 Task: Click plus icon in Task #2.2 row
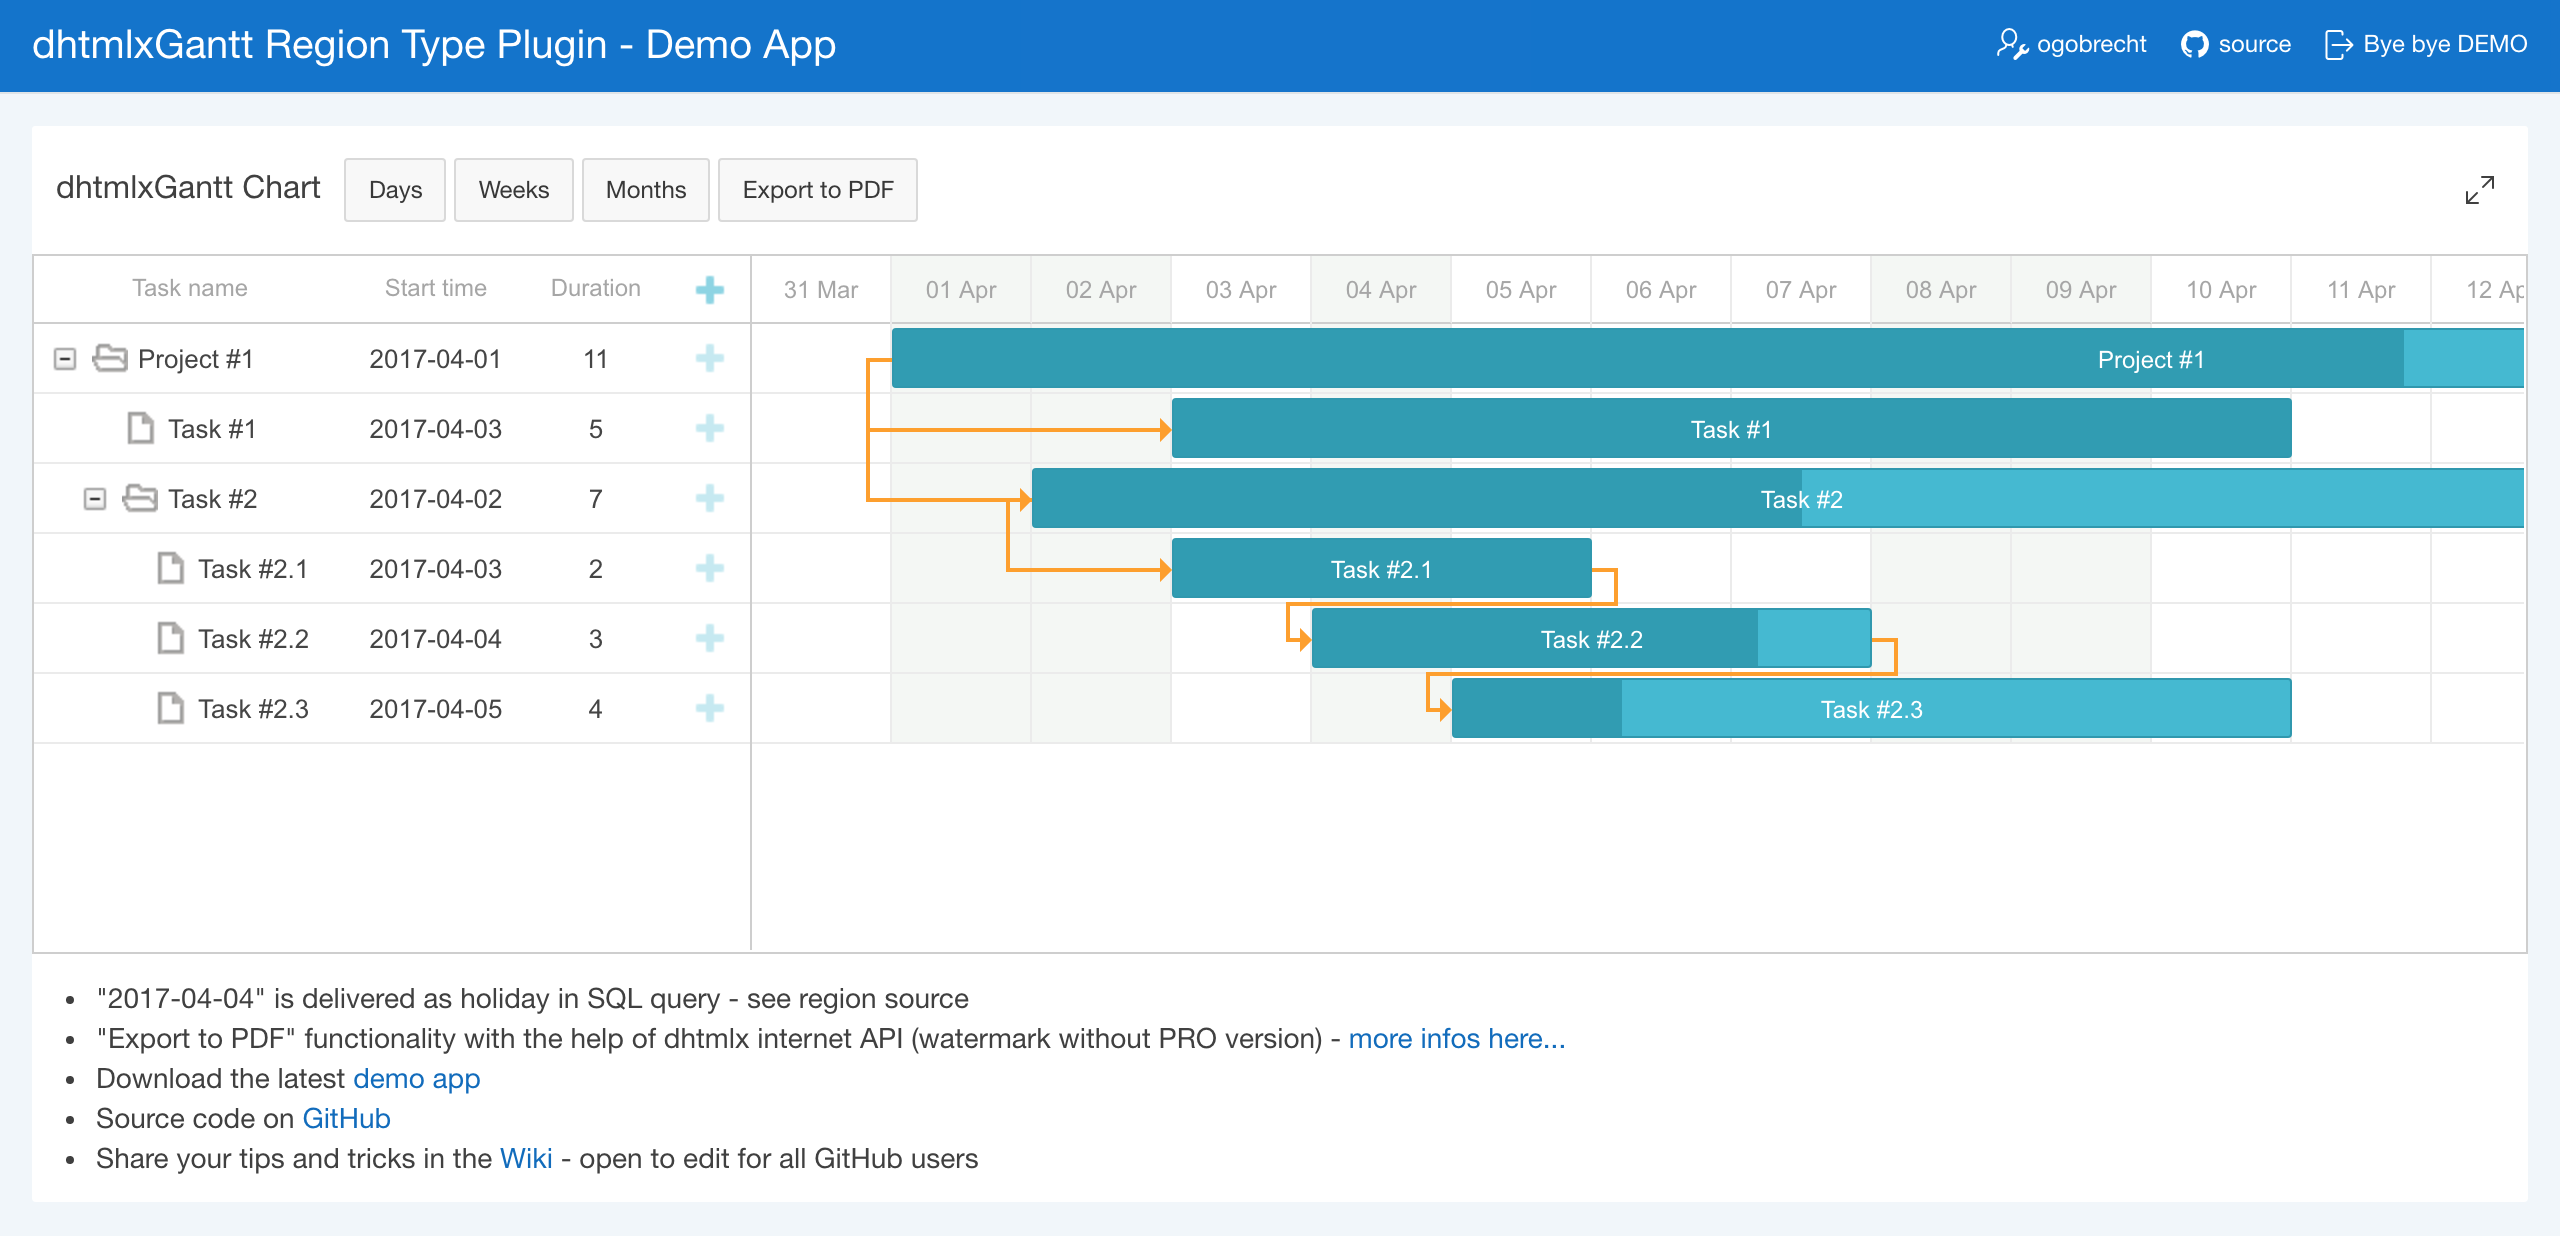click(709, 639)
